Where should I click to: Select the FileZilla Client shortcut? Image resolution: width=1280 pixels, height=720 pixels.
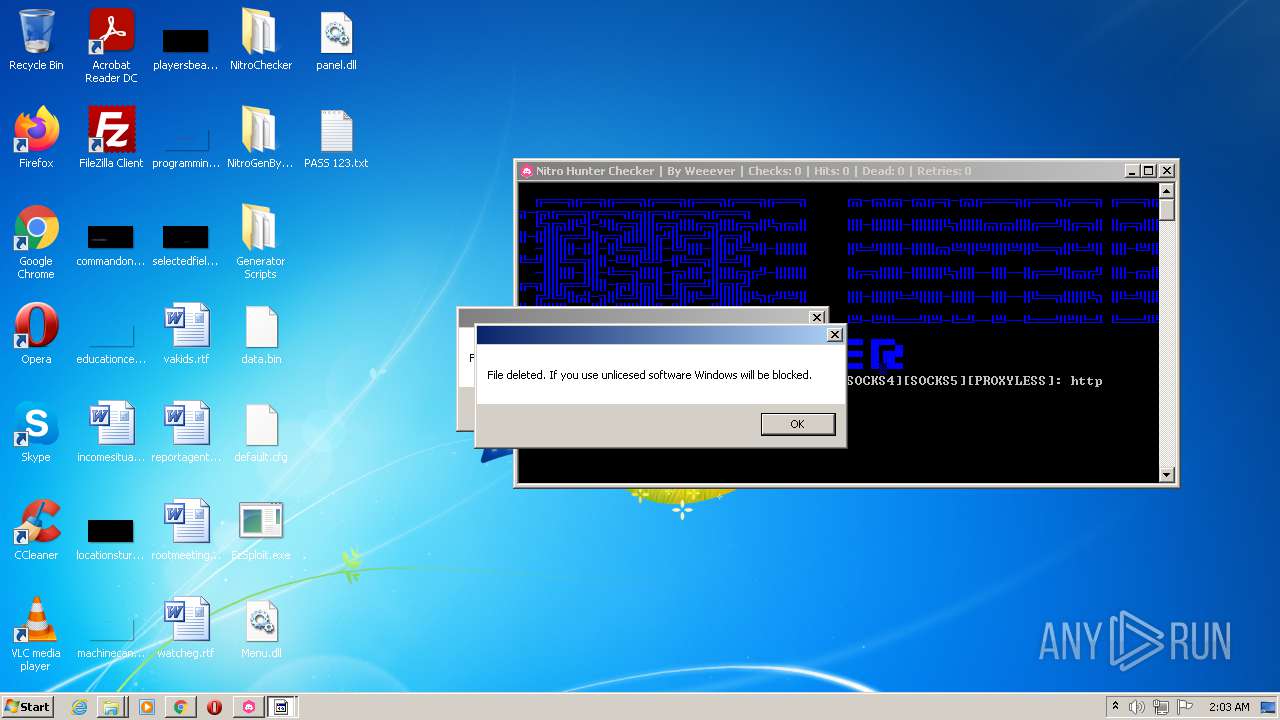pos(111,138)
